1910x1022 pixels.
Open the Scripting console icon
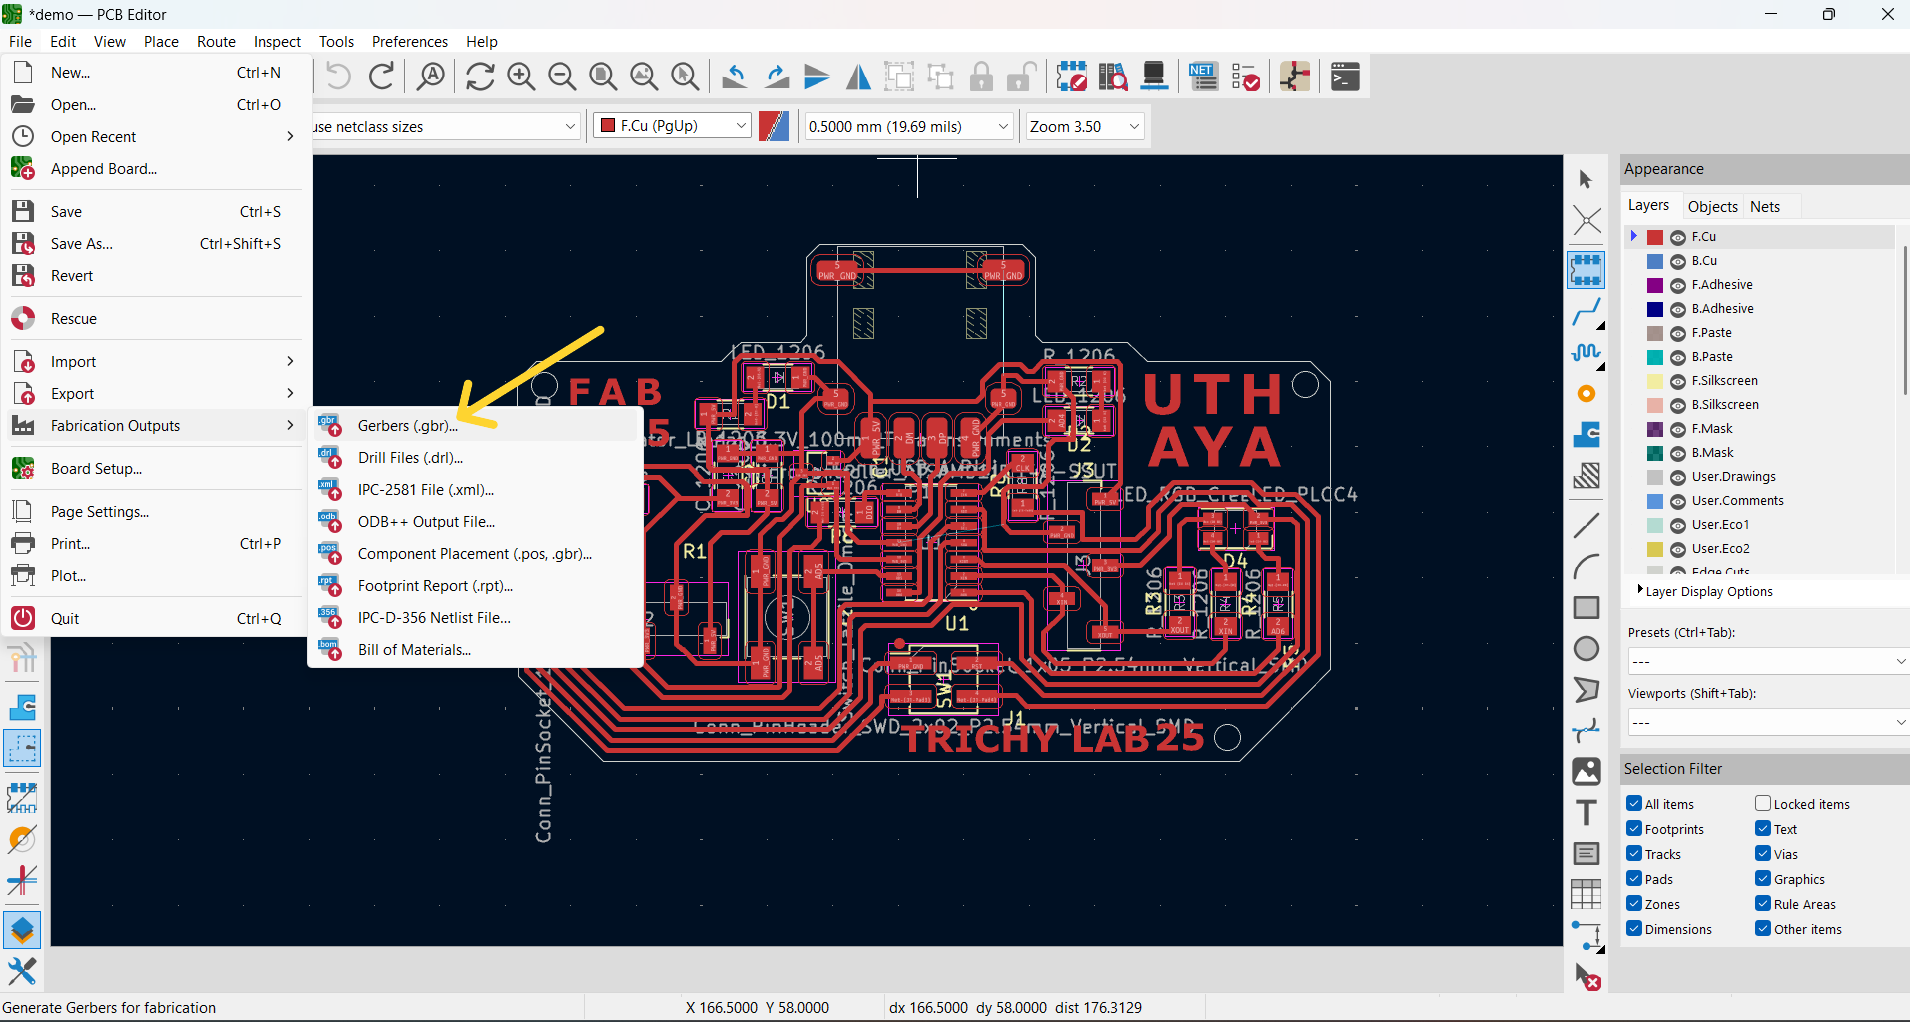1345,76
